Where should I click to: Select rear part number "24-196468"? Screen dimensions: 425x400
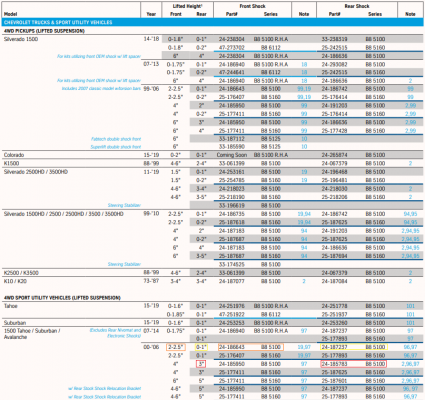(x=334, y=172)
